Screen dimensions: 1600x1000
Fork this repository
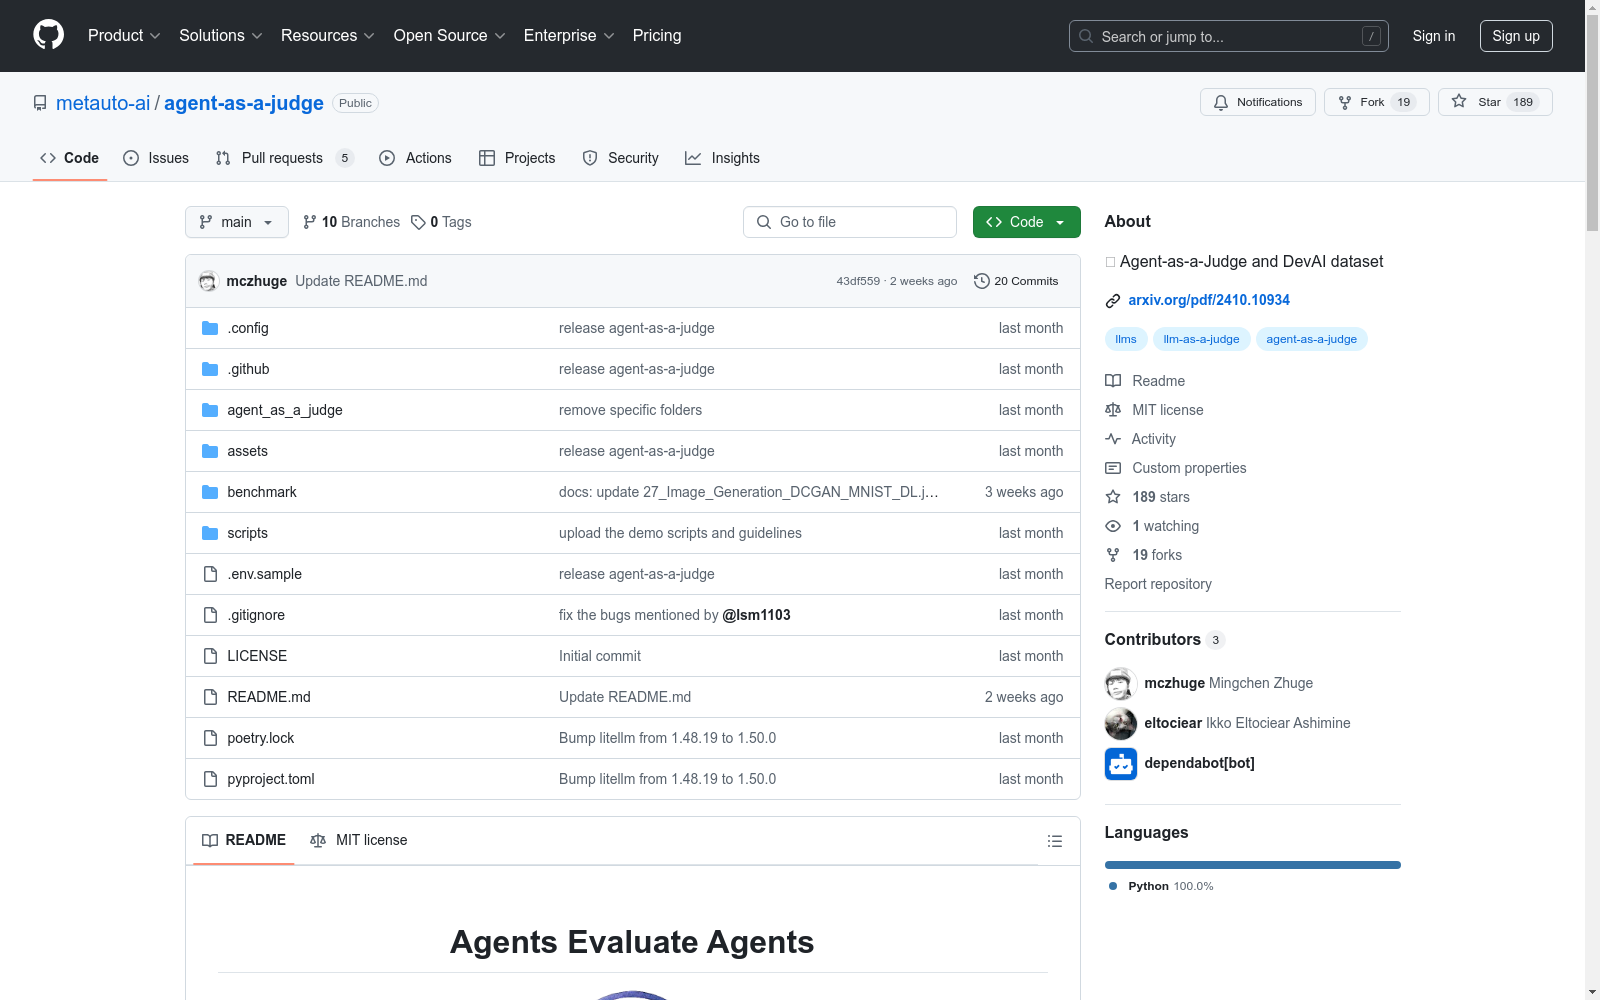click(1377, 102)
